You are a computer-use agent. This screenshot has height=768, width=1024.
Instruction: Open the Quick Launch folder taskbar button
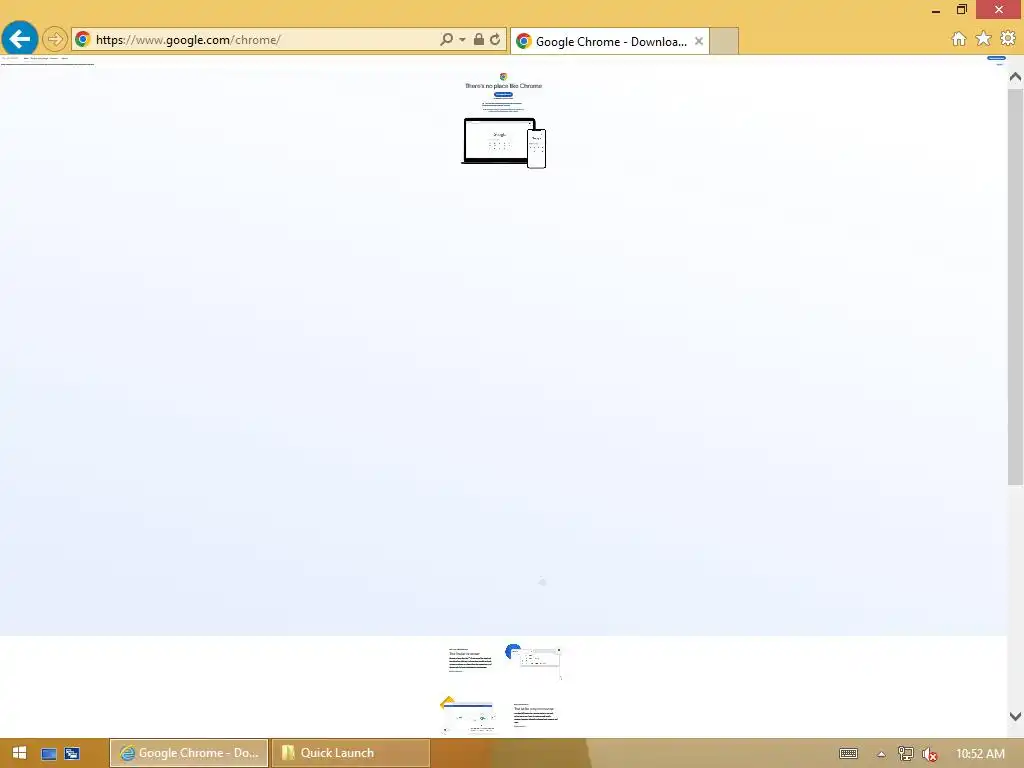(x=351, y=753)
